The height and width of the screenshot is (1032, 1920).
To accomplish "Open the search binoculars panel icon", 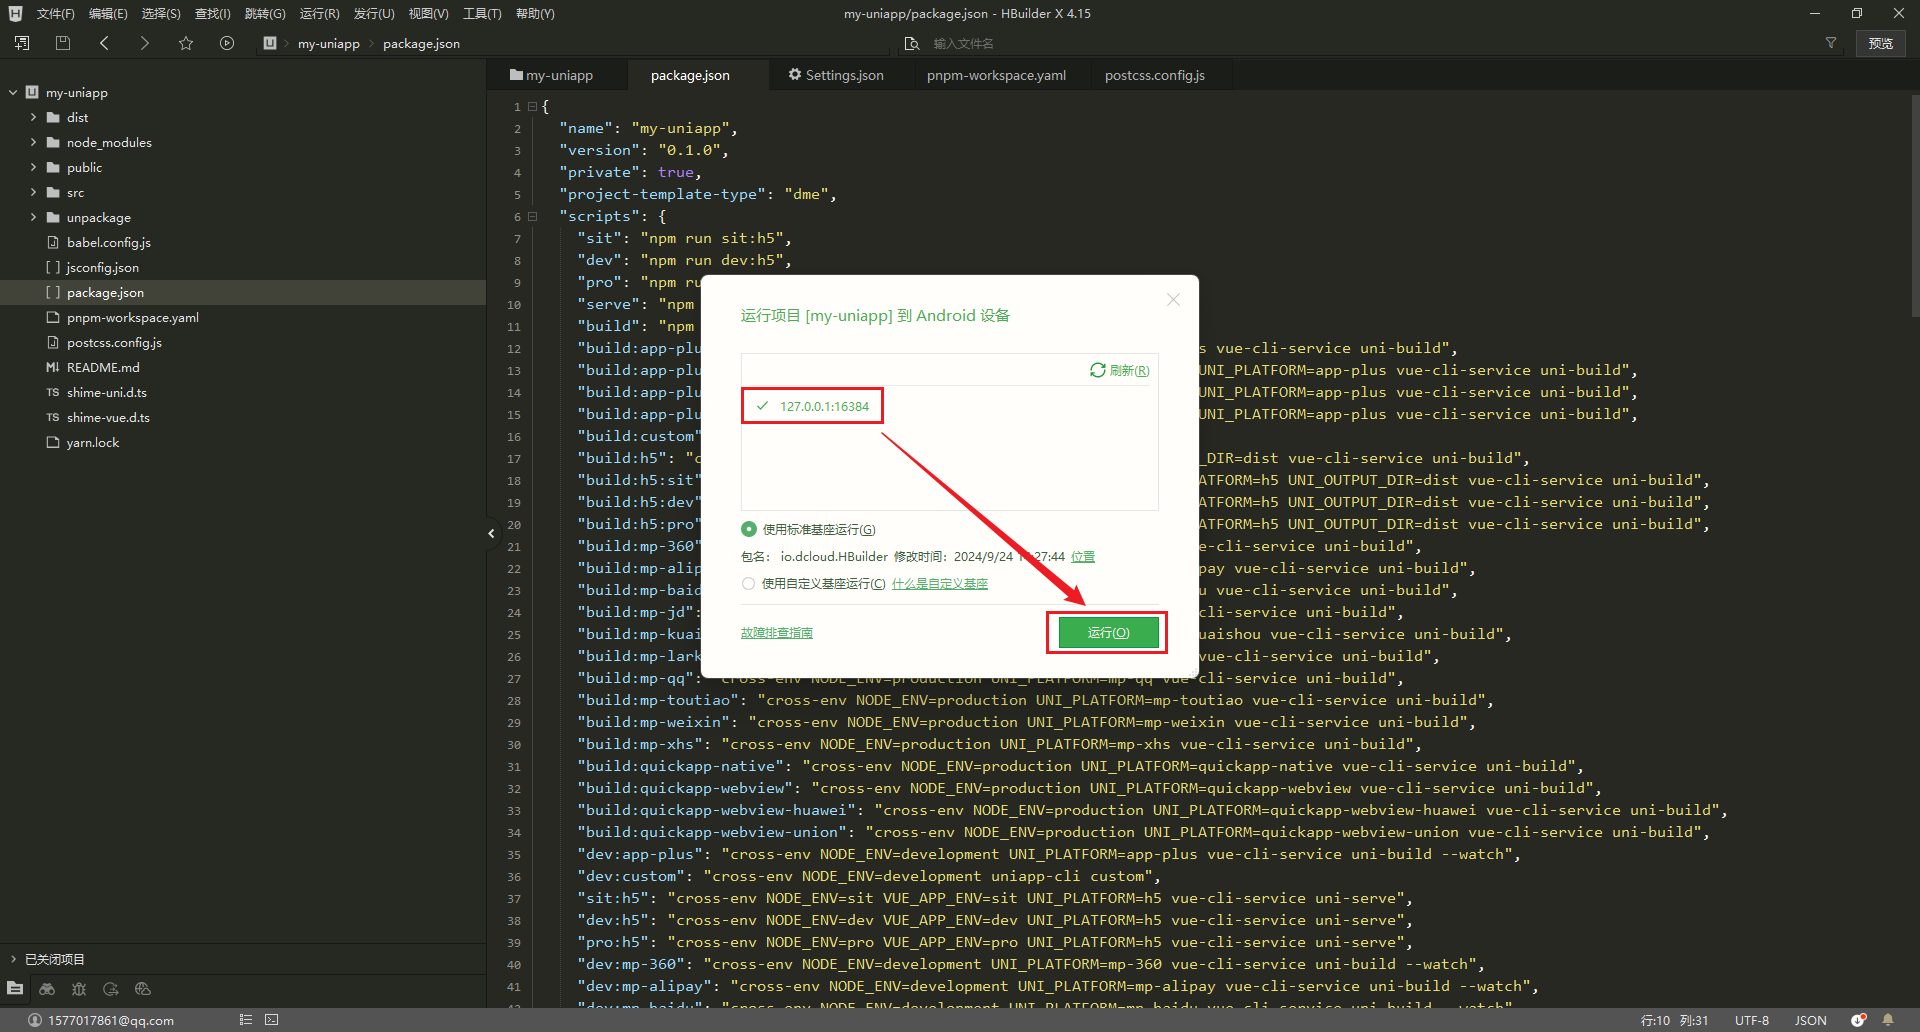I will [47, 989].
